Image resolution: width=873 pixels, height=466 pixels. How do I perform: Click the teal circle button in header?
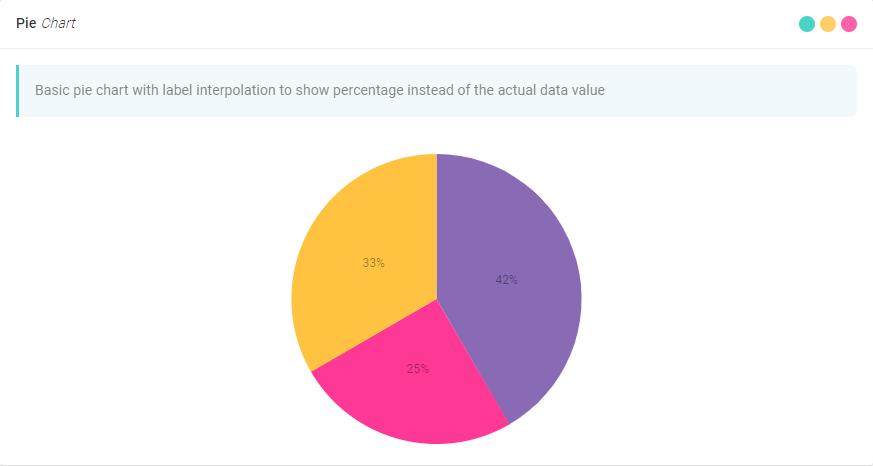click(807, 24)
